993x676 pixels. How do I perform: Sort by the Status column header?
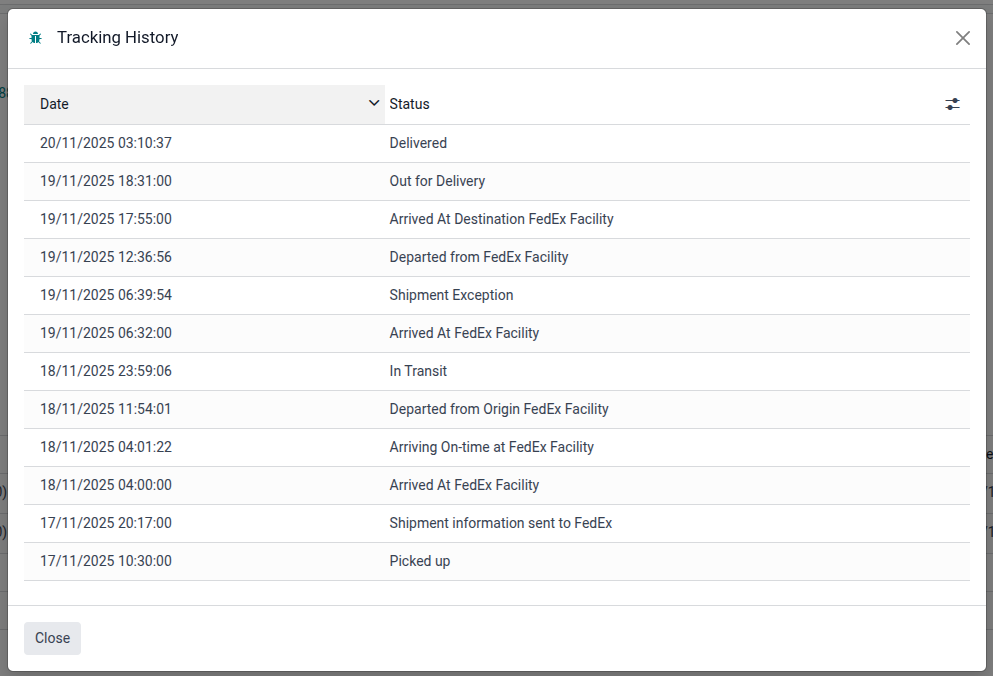[409, 105]
